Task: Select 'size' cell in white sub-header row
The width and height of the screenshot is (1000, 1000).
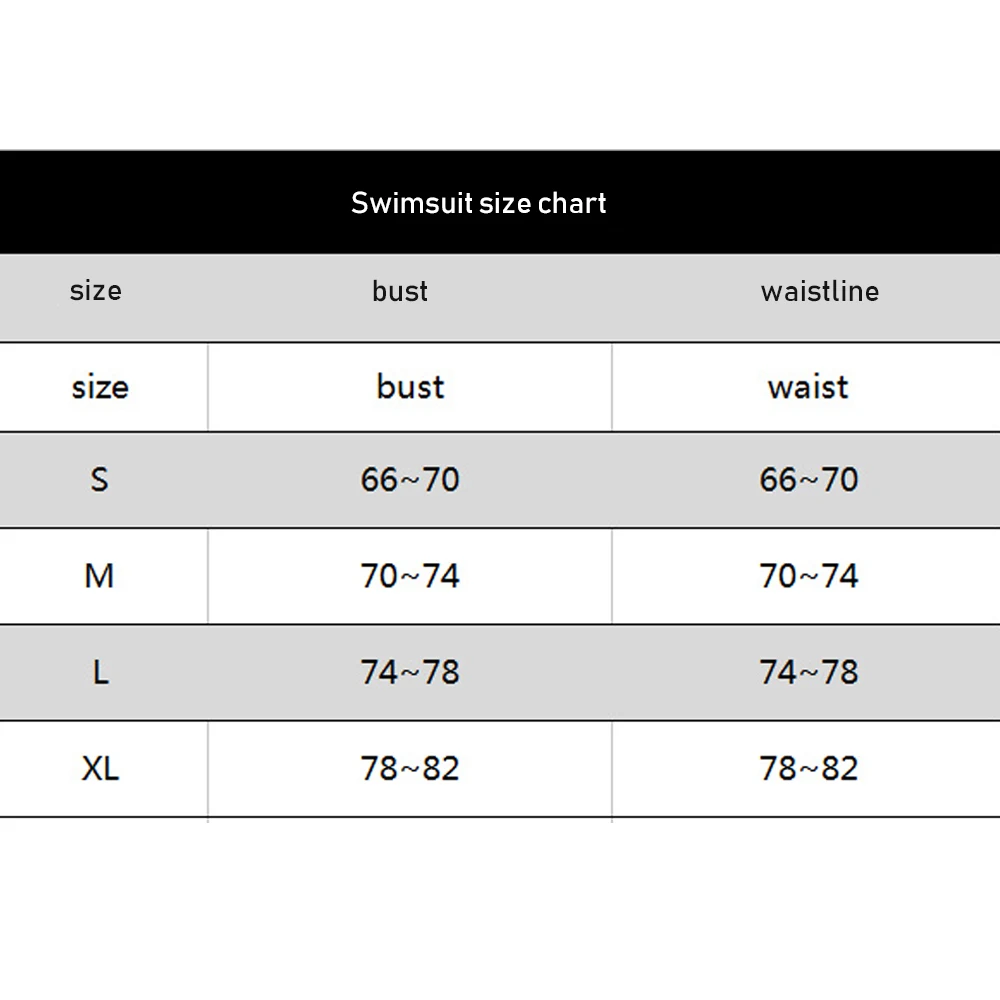Action: point(100,387)
